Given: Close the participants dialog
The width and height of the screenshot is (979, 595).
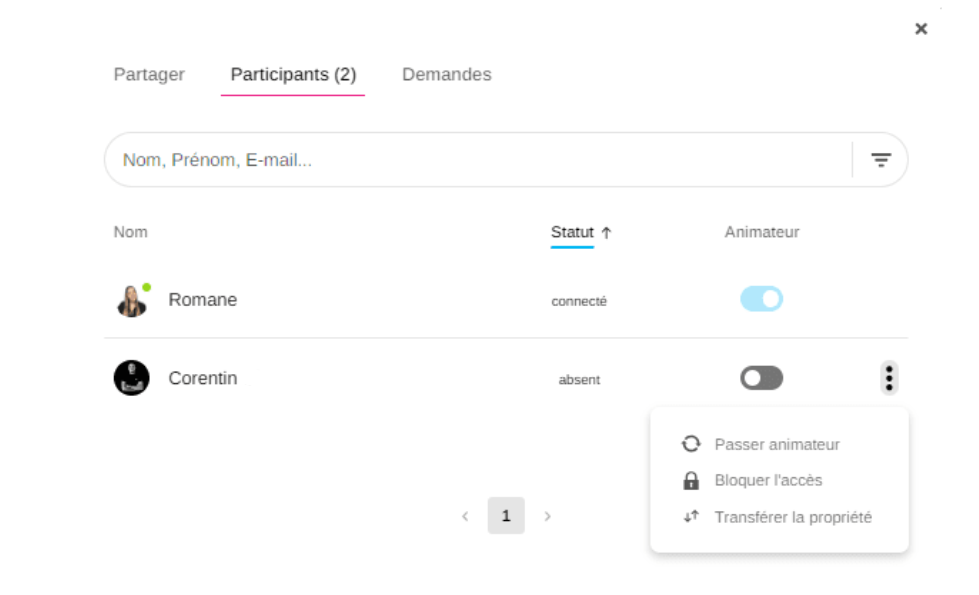Looking at the screenshot, I should click(921, 29).
